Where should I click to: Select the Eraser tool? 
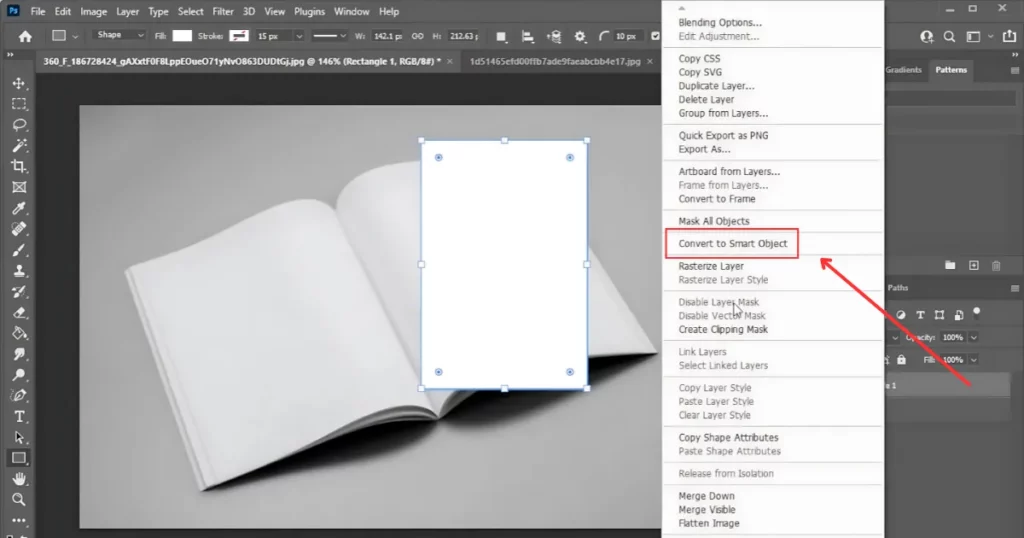click(19, 312)
